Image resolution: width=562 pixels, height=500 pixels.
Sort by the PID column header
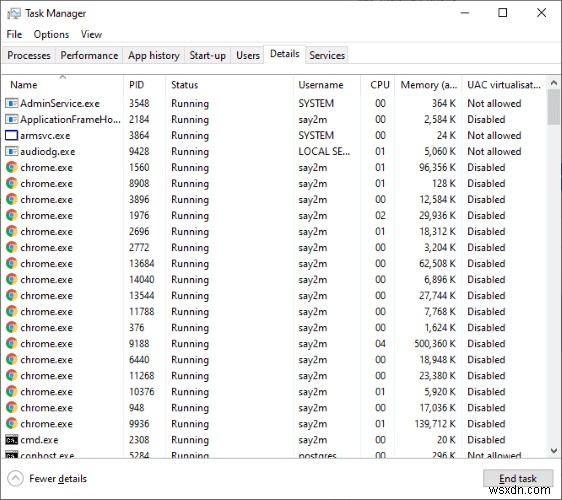pyautogui.click(x=144, y=85)
